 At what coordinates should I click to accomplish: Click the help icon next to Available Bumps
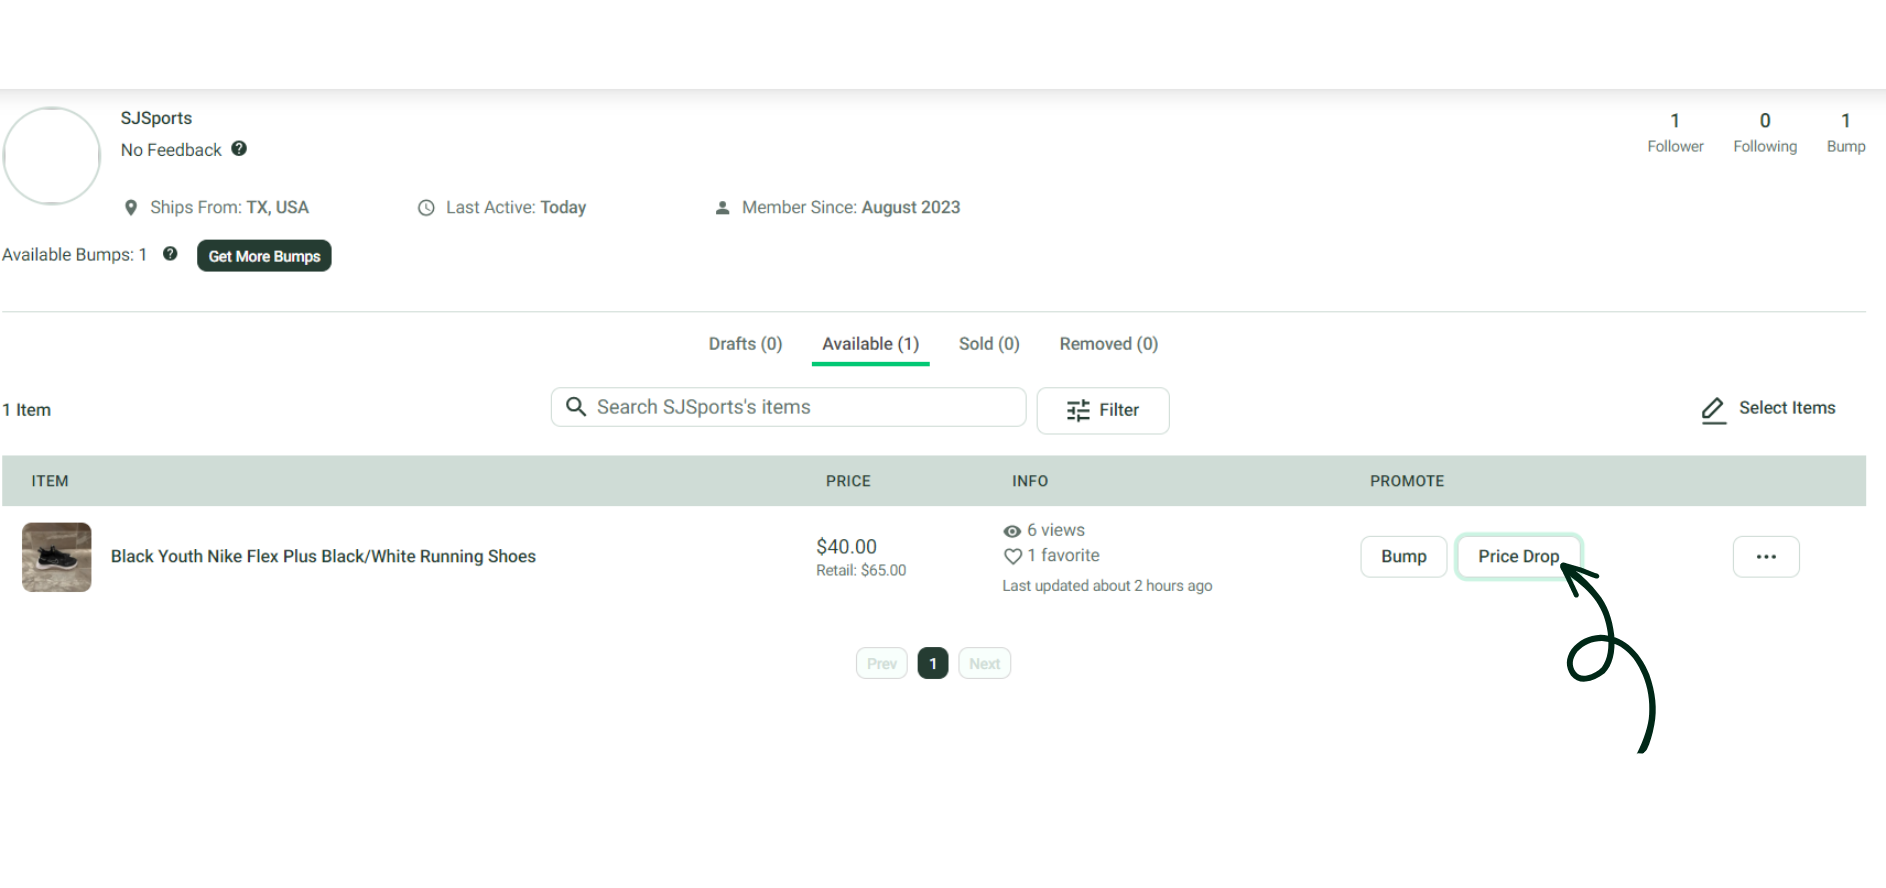170,254
